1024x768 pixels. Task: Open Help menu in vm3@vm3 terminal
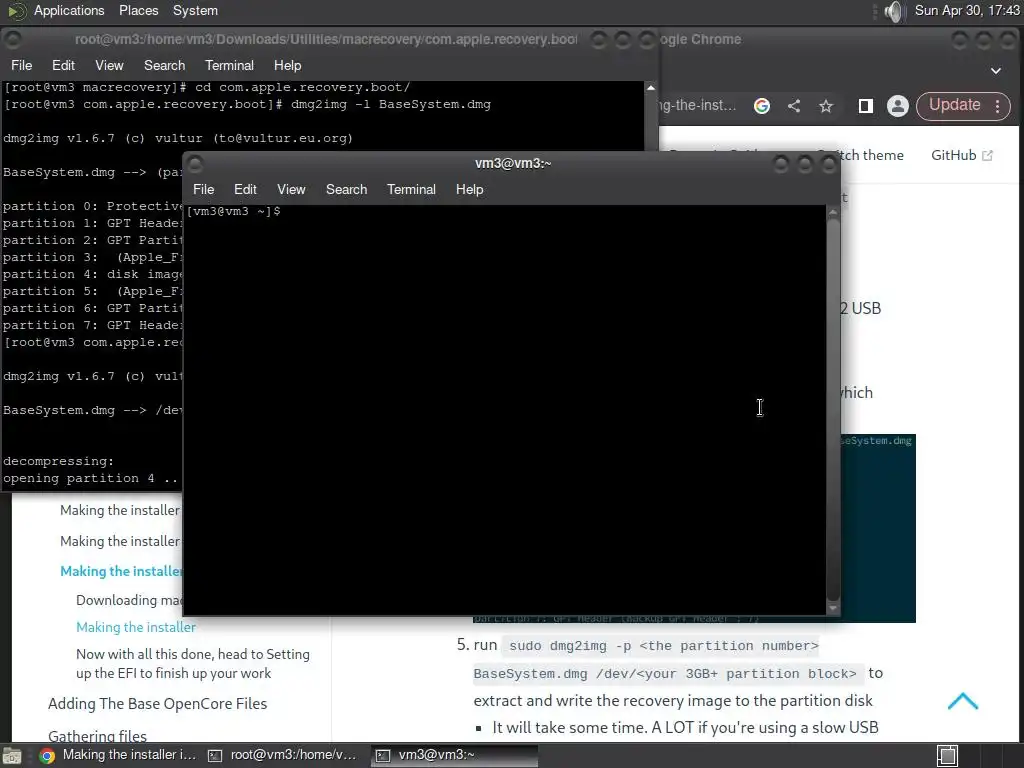(470, 189)
